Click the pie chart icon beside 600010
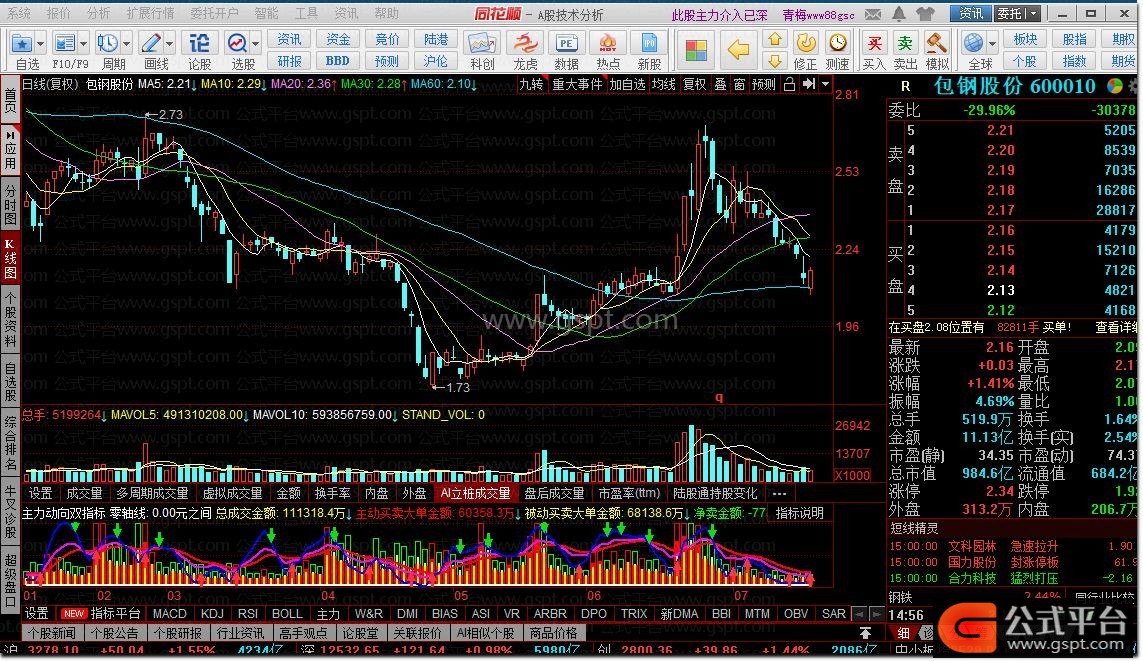 click(1115, 86)
